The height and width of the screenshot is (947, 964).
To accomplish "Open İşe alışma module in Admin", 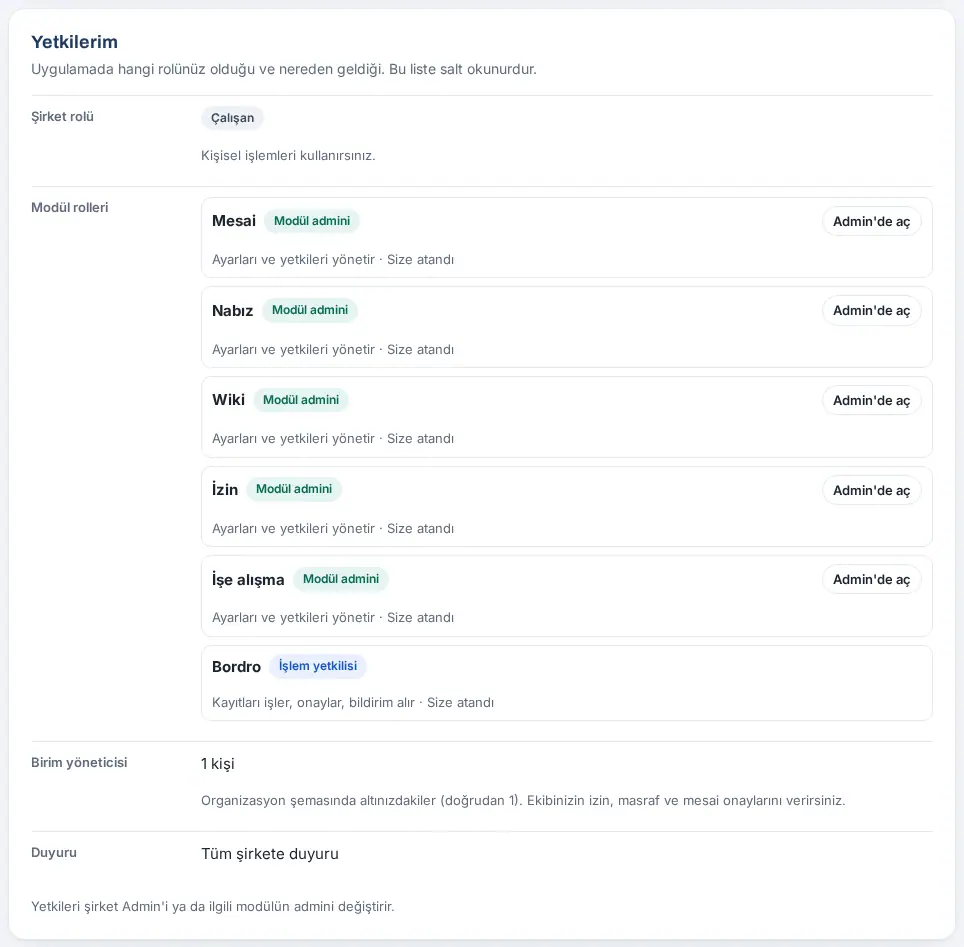I will 871,579.
